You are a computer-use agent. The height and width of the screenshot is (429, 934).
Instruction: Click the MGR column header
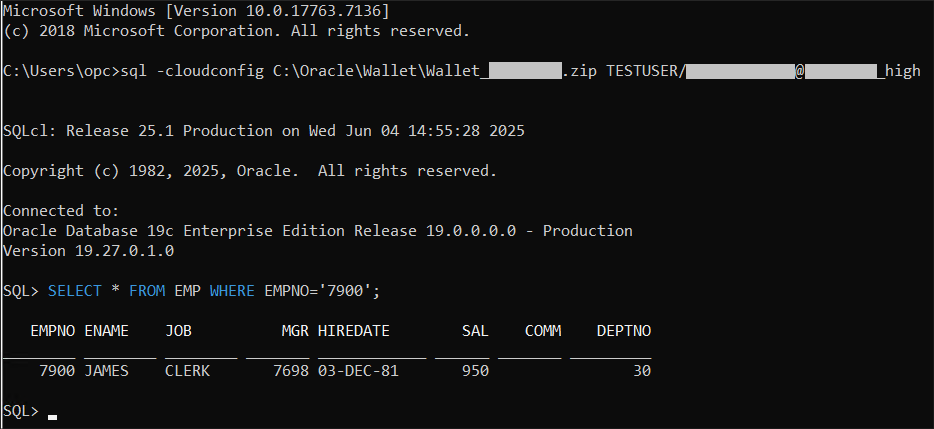tap(295, 331)
